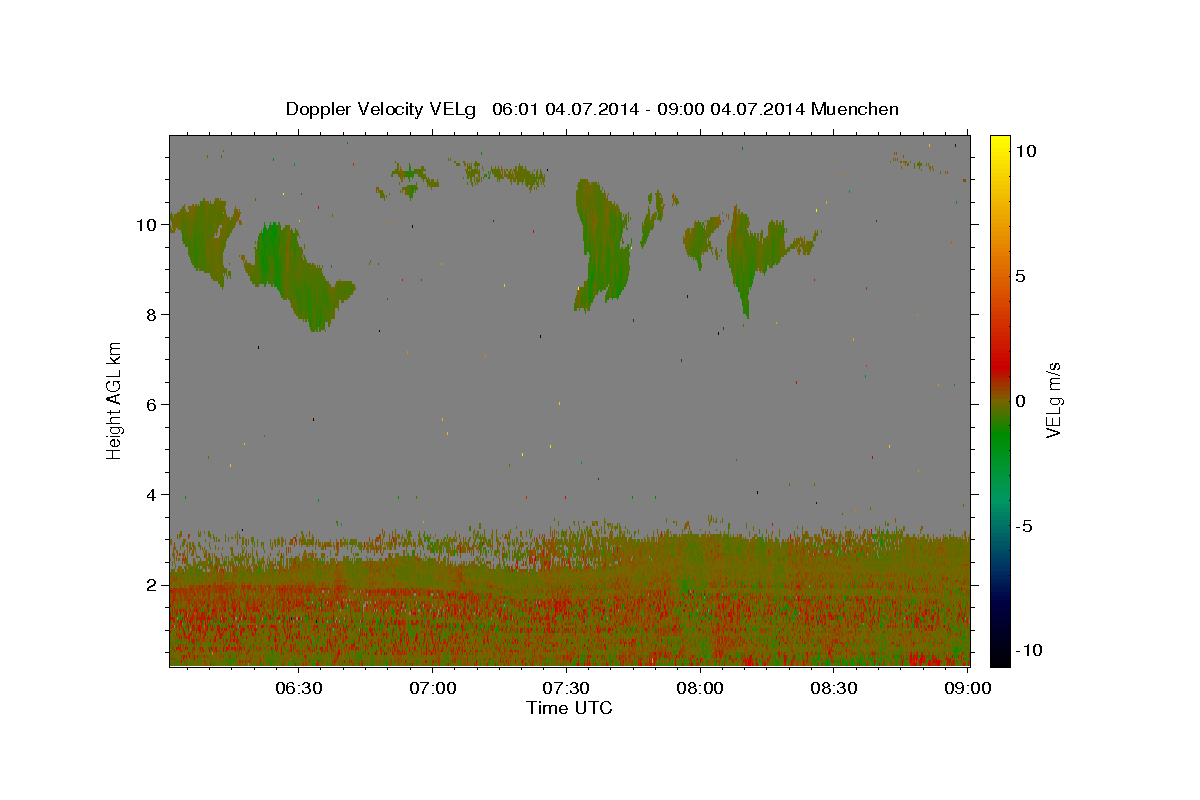Click the height tick label 2
This screenshot has width=1200, height=800.
click(152, 585)
